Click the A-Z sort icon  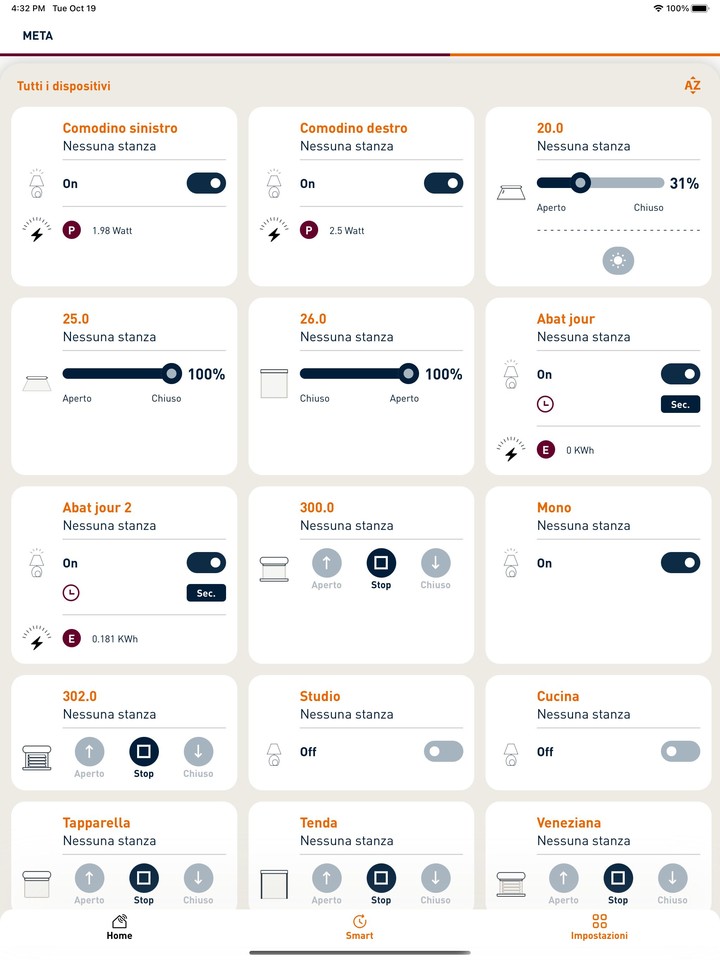coord(692,86)
